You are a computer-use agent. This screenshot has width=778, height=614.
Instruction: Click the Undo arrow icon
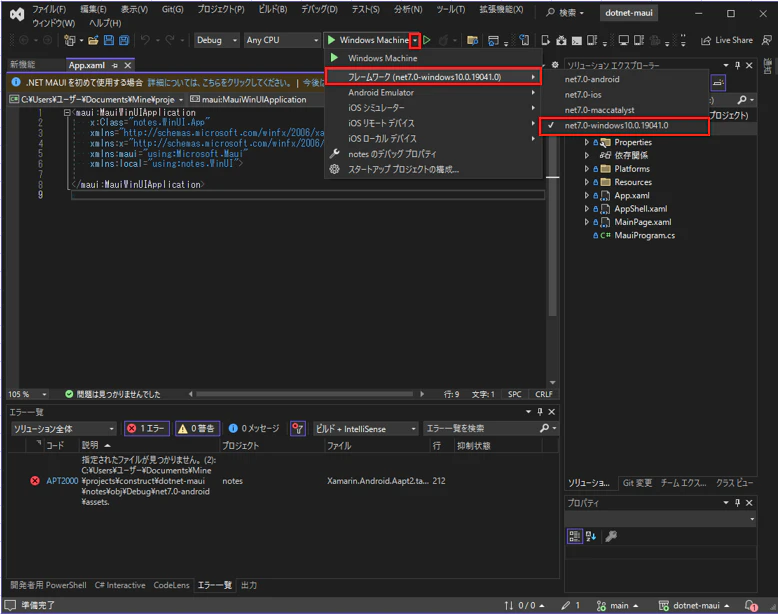[145, 40]
